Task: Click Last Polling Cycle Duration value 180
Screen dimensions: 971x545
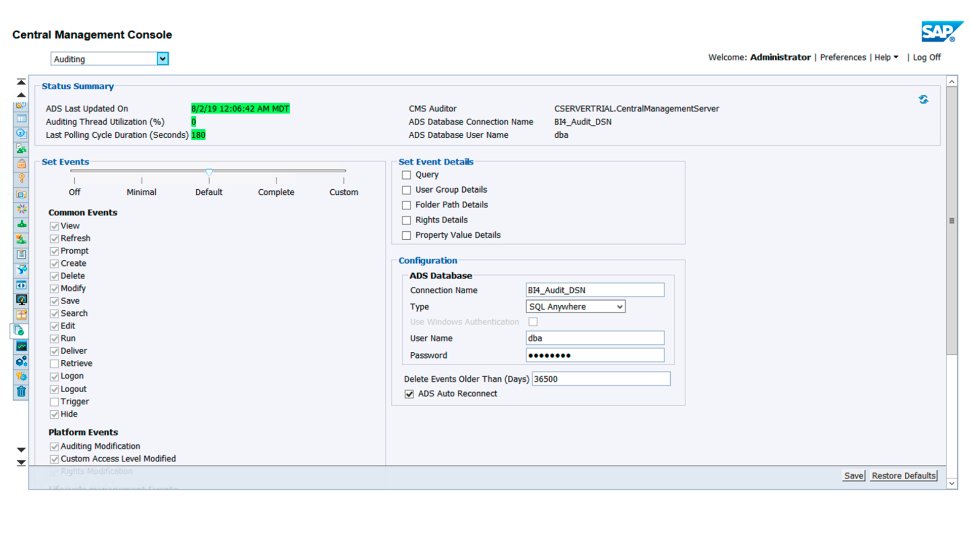Action: tap(198, 135)
